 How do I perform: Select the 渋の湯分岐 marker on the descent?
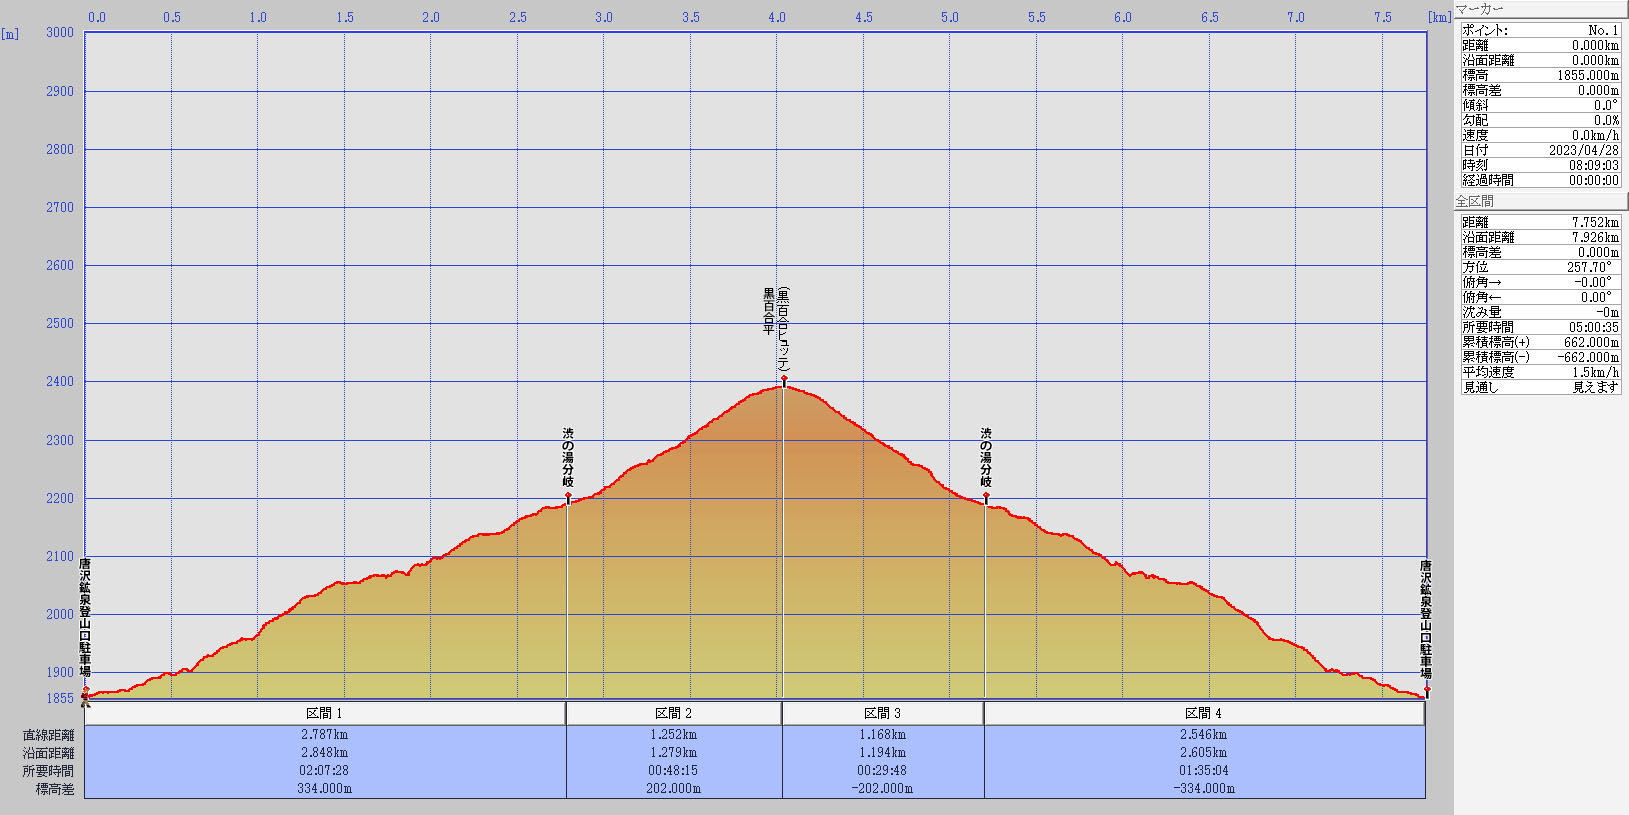(986, 496)
